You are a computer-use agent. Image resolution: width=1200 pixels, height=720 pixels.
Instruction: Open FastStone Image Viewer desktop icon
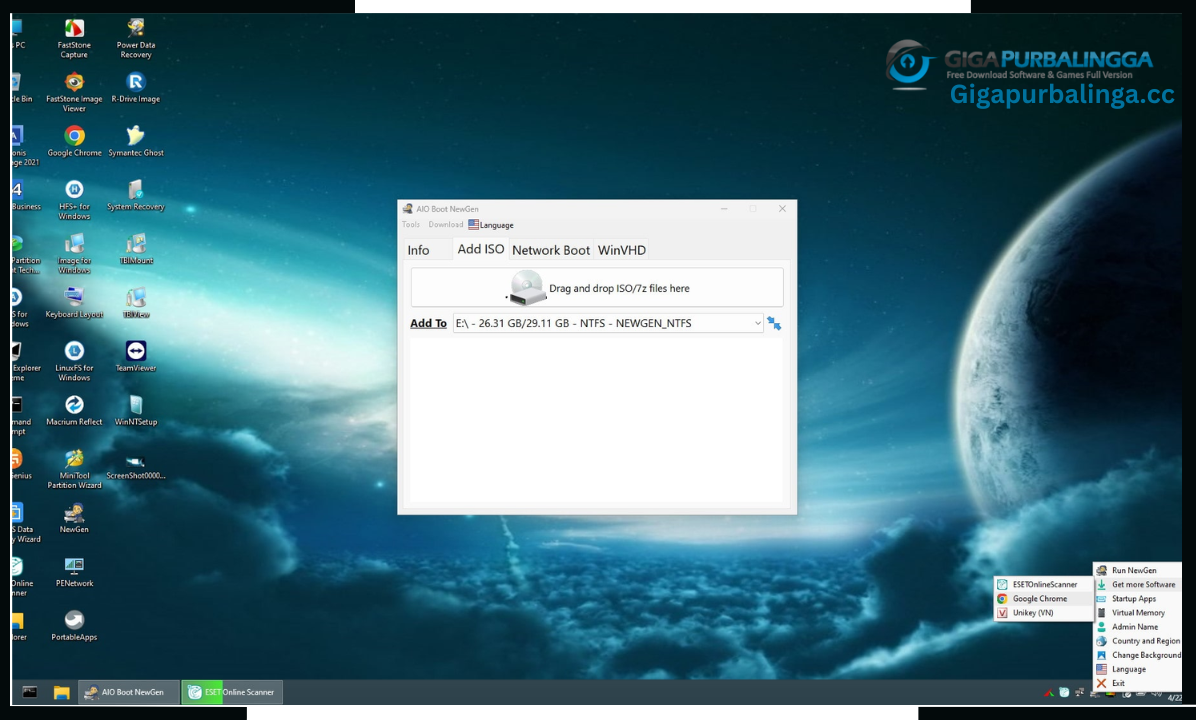coord(74,92)
